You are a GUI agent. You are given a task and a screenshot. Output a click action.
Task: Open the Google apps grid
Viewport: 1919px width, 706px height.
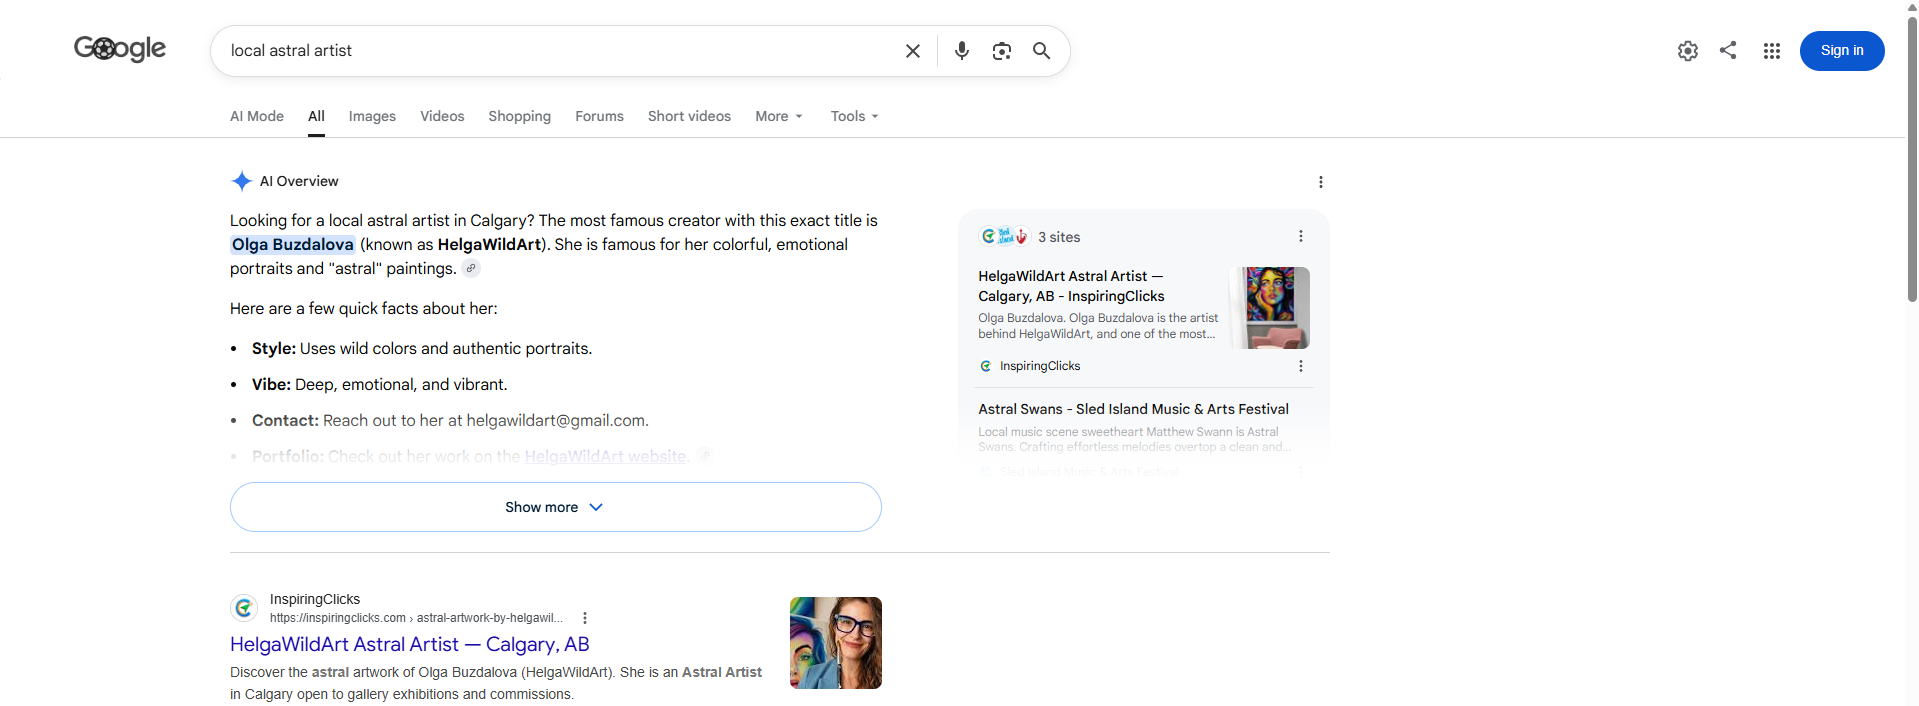(1772, 51)
